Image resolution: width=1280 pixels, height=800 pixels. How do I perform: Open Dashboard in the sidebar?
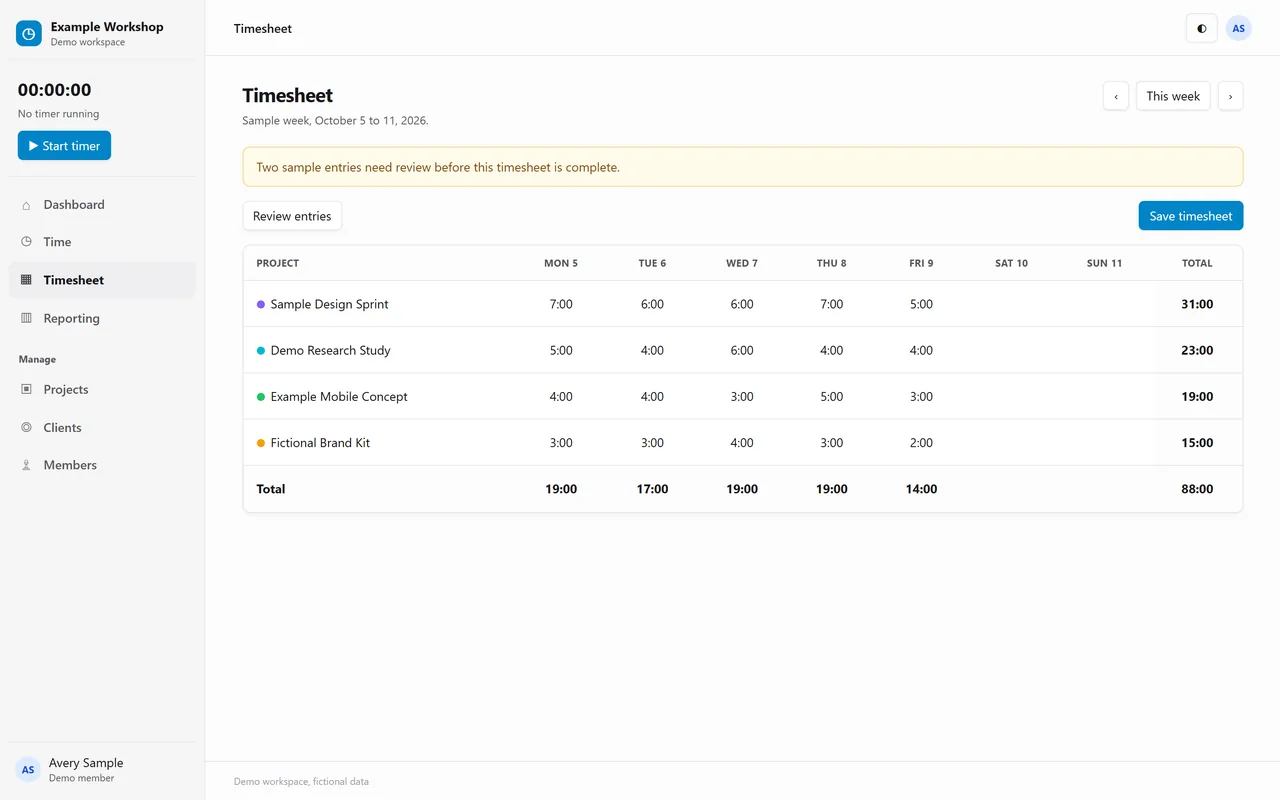pyautogui.click(x=102, y=205)
